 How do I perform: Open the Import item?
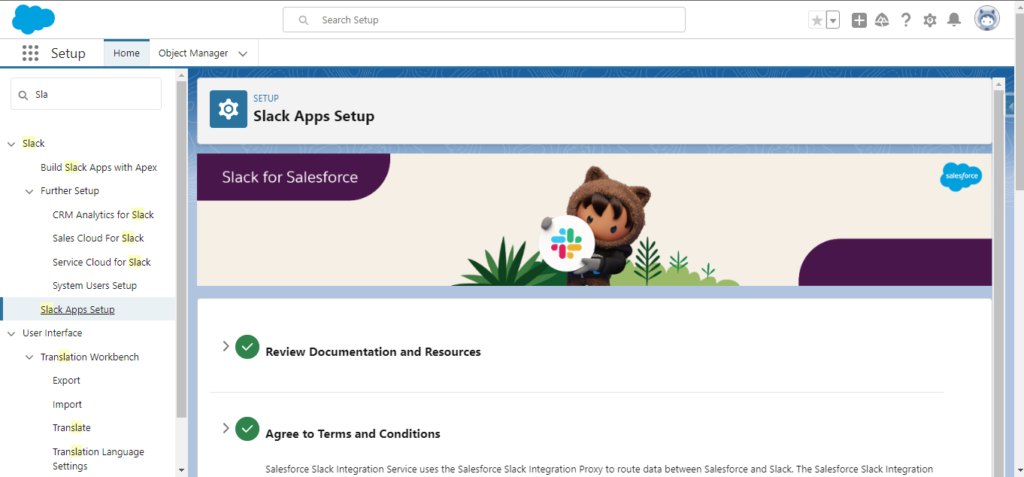pyautogui.click(x=67, y=404)
